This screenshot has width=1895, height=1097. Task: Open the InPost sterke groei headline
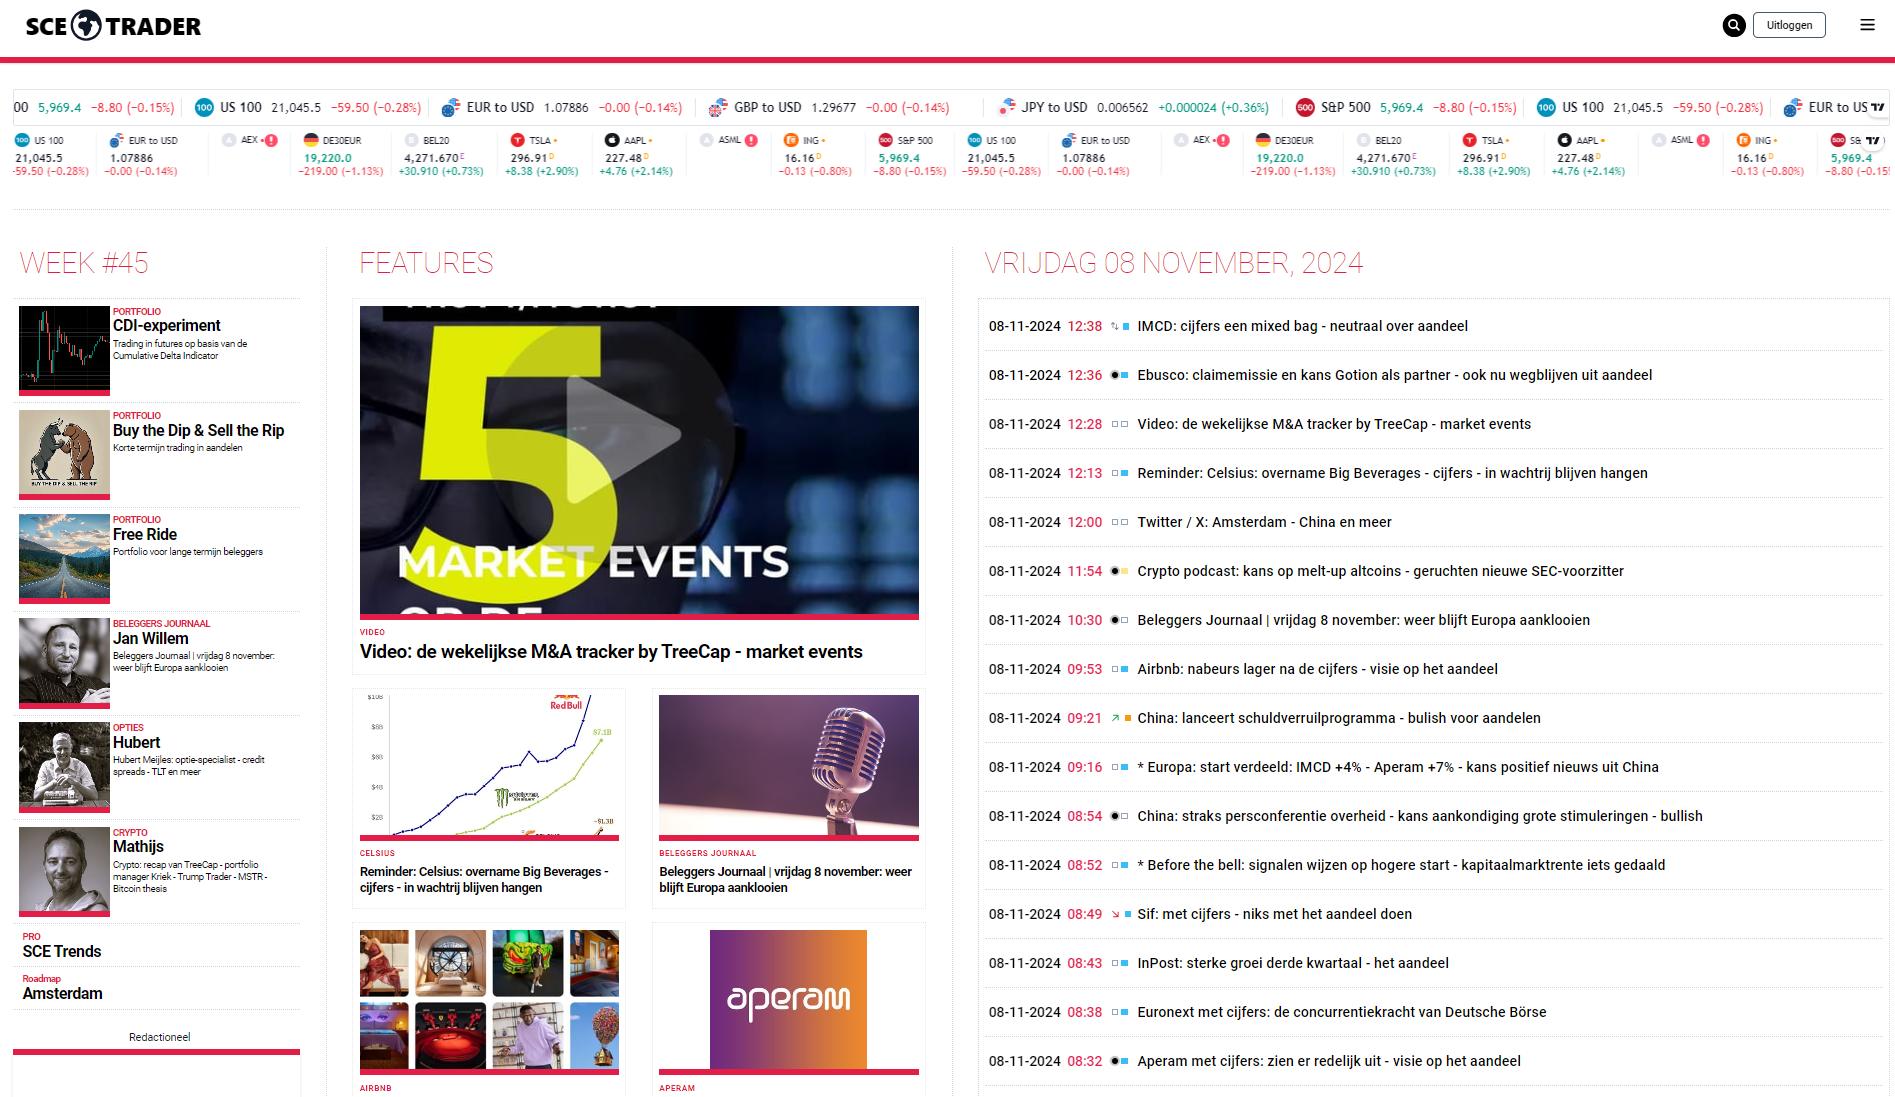click(x=1293, y=964)
